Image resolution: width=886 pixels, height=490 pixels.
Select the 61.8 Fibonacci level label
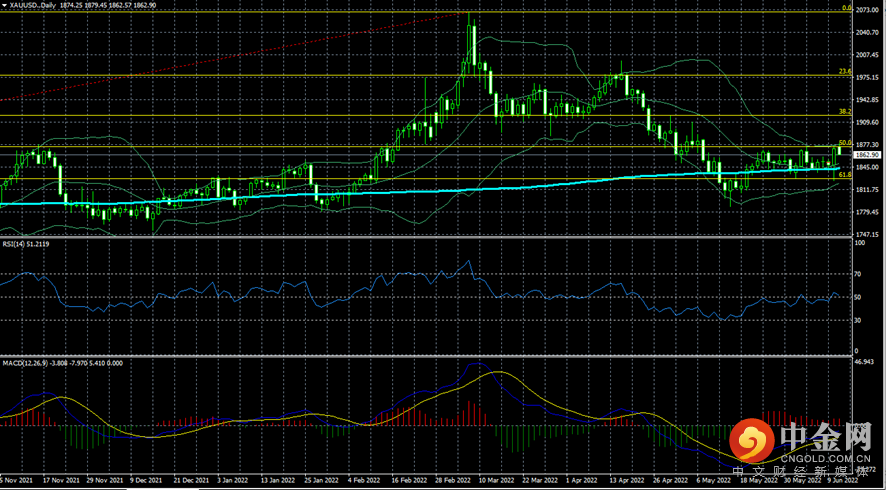tap(845, 175)
